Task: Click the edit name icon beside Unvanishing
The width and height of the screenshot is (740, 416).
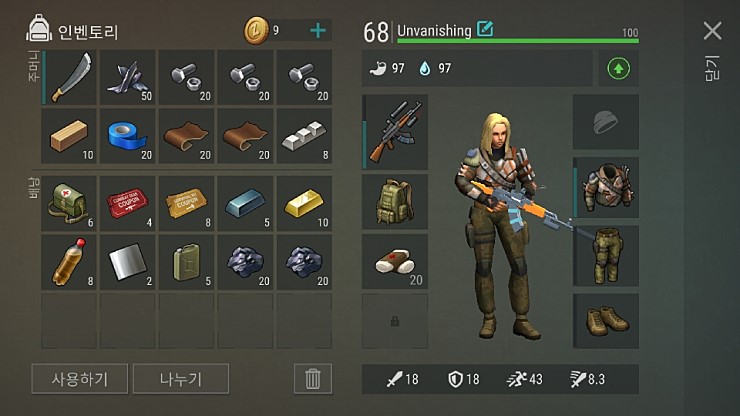Action: pos(485,29)
